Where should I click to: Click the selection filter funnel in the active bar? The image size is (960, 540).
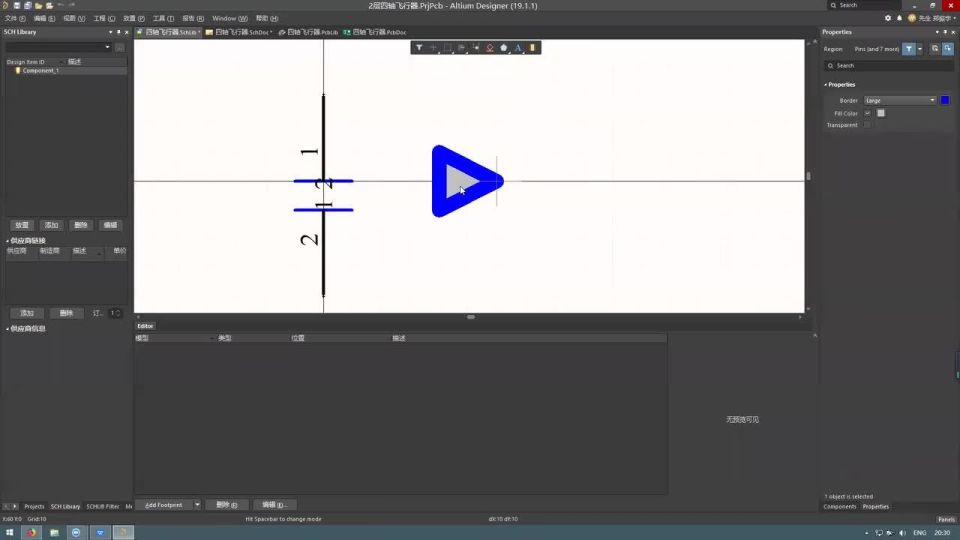click(419, 48)
